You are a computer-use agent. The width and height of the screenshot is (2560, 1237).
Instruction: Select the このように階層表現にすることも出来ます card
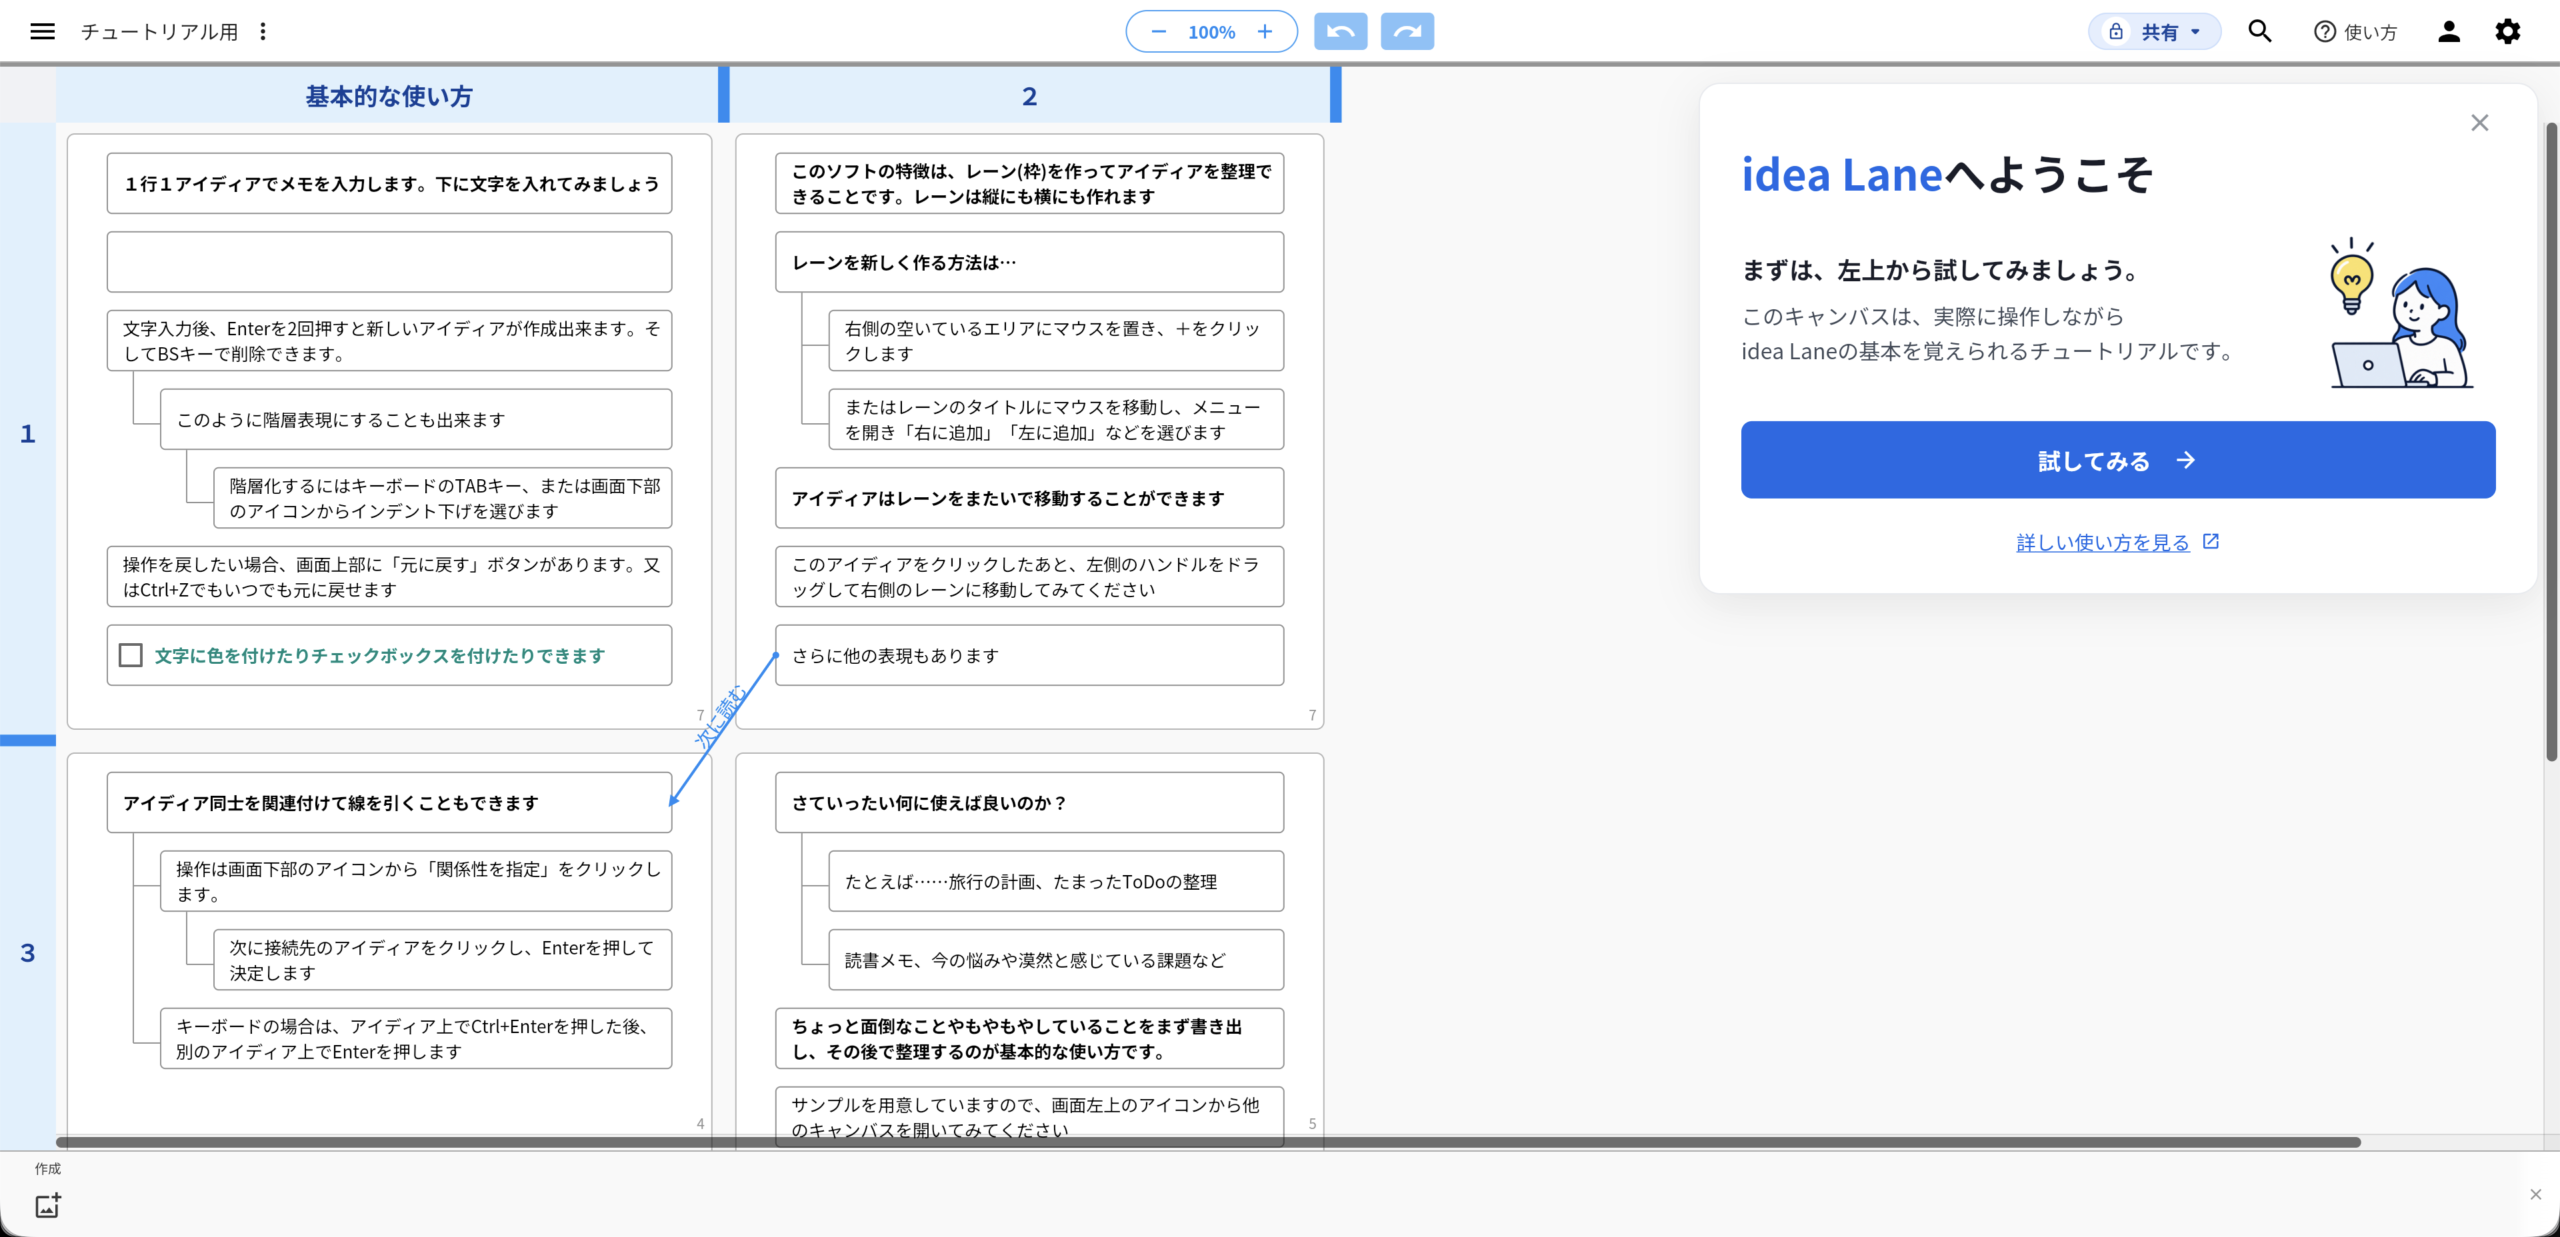click(x=416, y=420)
